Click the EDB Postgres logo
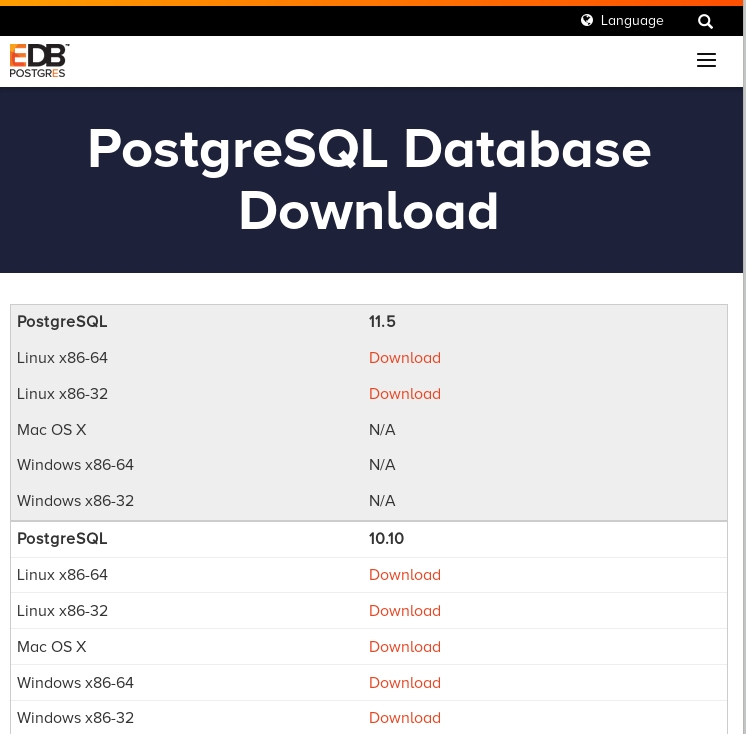746x734 pixels. coord(39,60)
